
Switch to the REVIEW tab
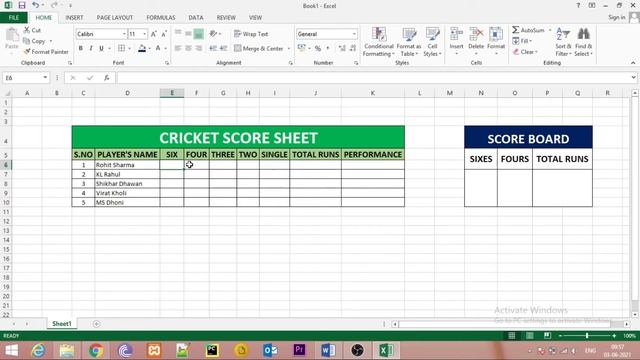pyautogui.click(x=226, y=18)
